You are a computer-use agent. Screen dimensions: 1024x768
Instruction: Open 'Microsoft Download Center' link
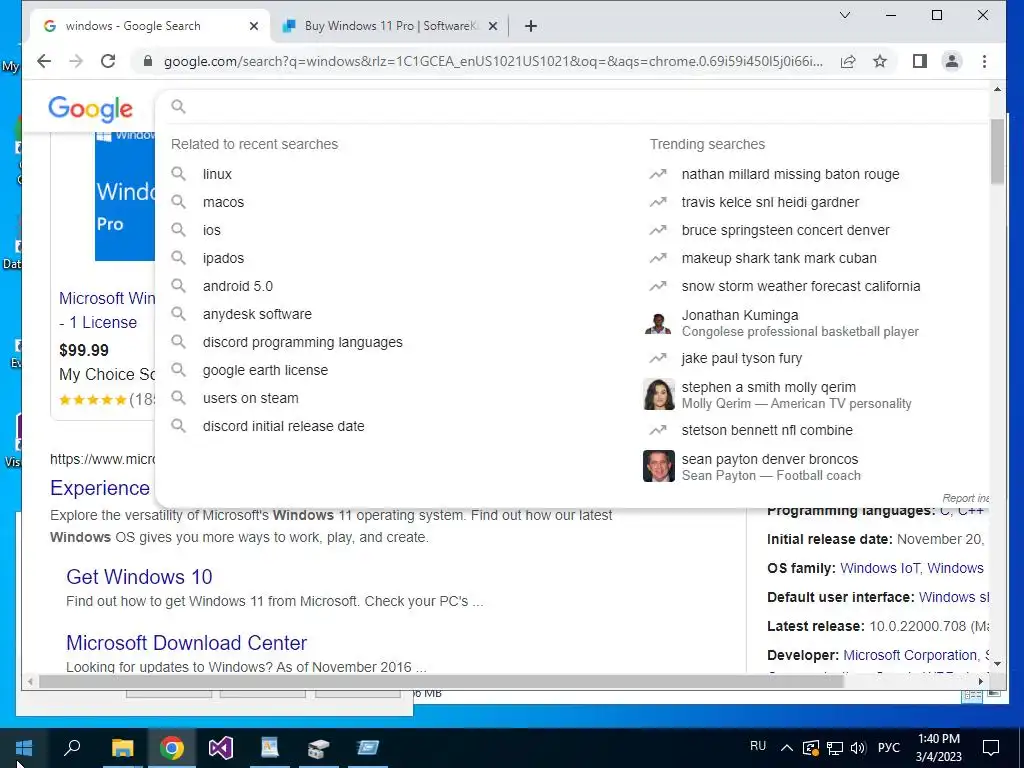click(186, 643)
